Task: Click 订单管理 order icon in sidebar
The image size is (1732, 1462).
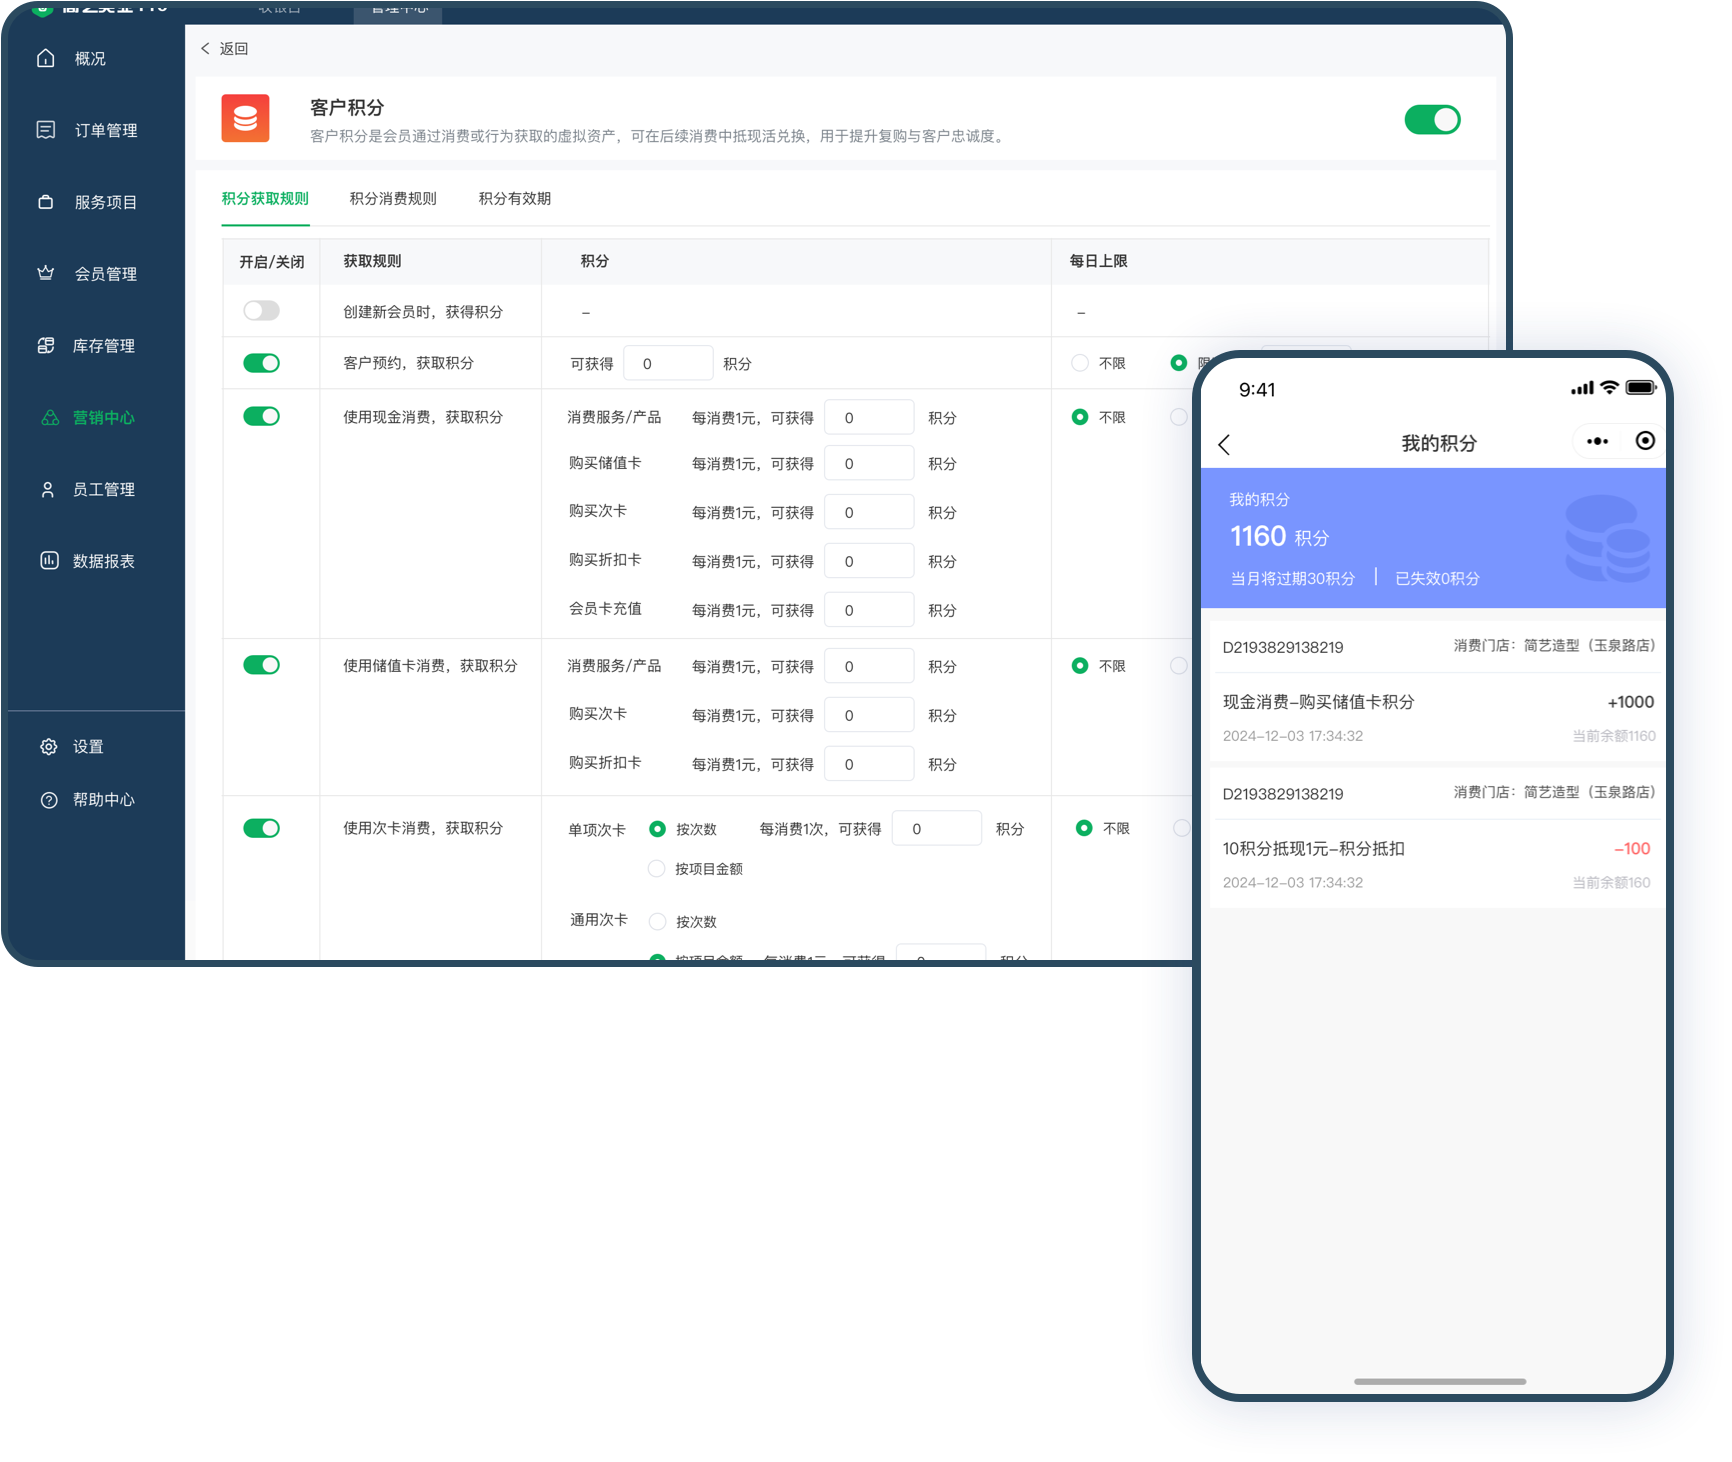Action: (45, 130)
